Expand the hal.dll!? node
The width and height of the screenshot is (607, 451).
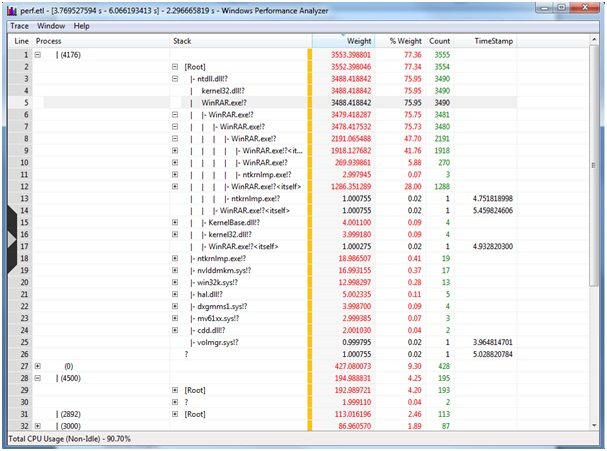(175, 295)
